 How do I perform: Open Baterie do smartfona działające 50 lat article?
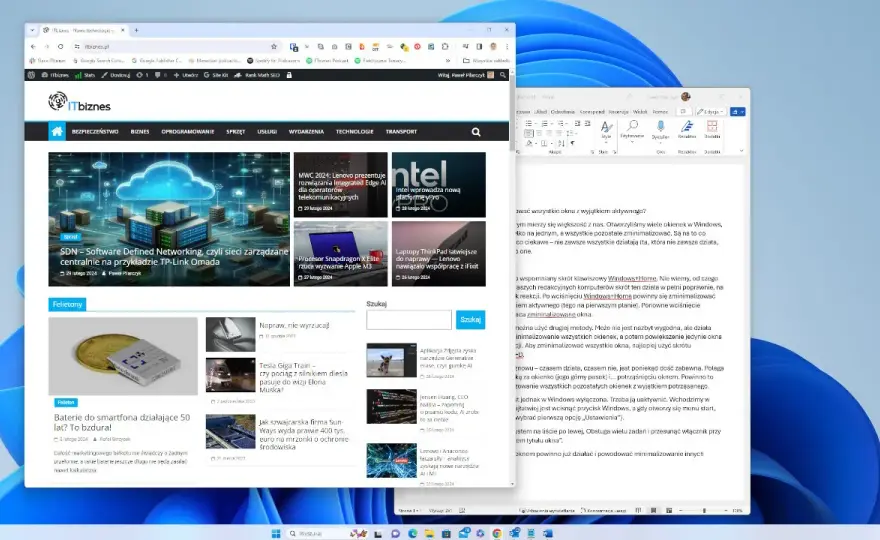pyautogui.click(x=122, y=422)
